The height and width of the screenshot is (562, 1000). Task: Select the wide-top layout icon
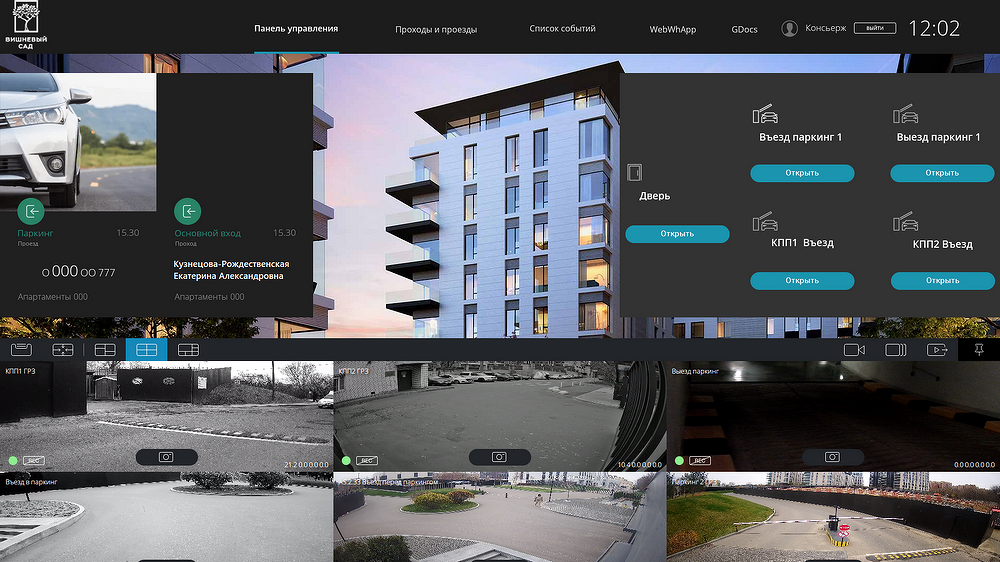[x=188, y=350]
